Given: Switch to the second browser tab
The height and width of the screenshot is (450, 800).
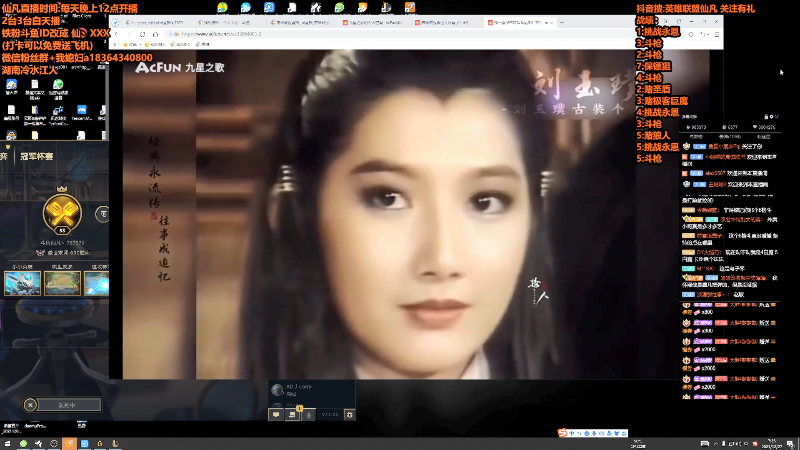Looking at the screenshot, I should (229, 22).
